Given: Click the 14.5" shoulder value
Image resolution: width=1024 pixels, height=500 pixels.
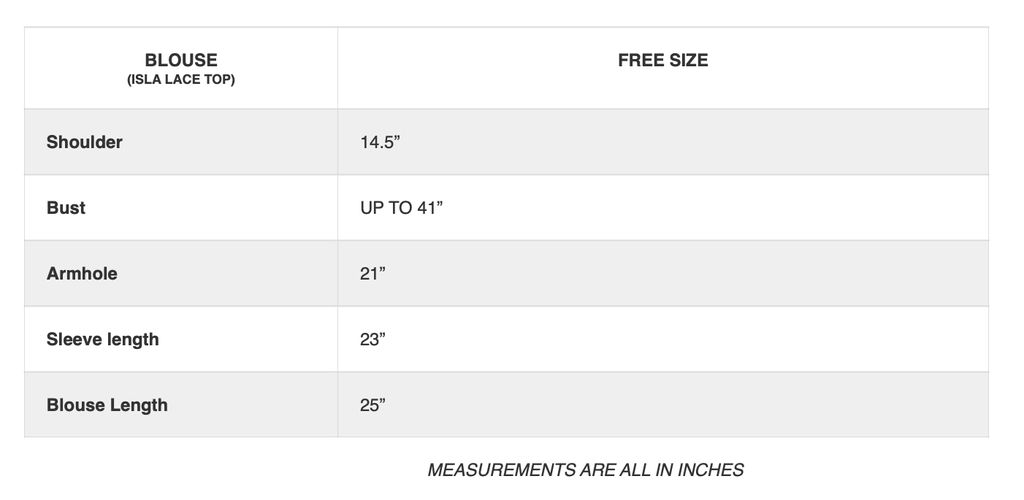Looking at the screenshot, I should (x=379, y=143).
